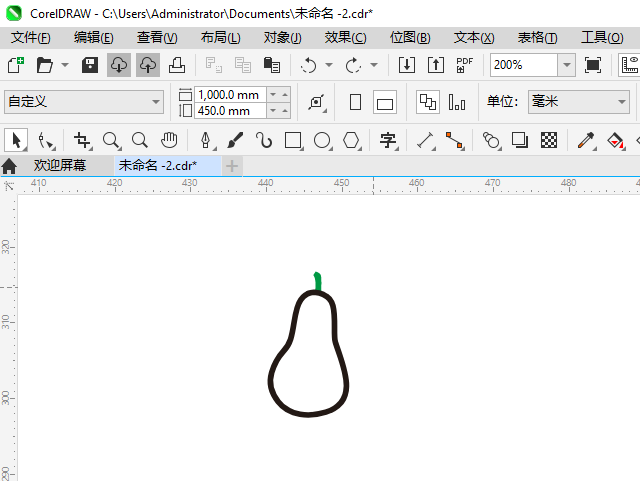
Task: Select the Color Eyedropper tool
Action: 586,140
